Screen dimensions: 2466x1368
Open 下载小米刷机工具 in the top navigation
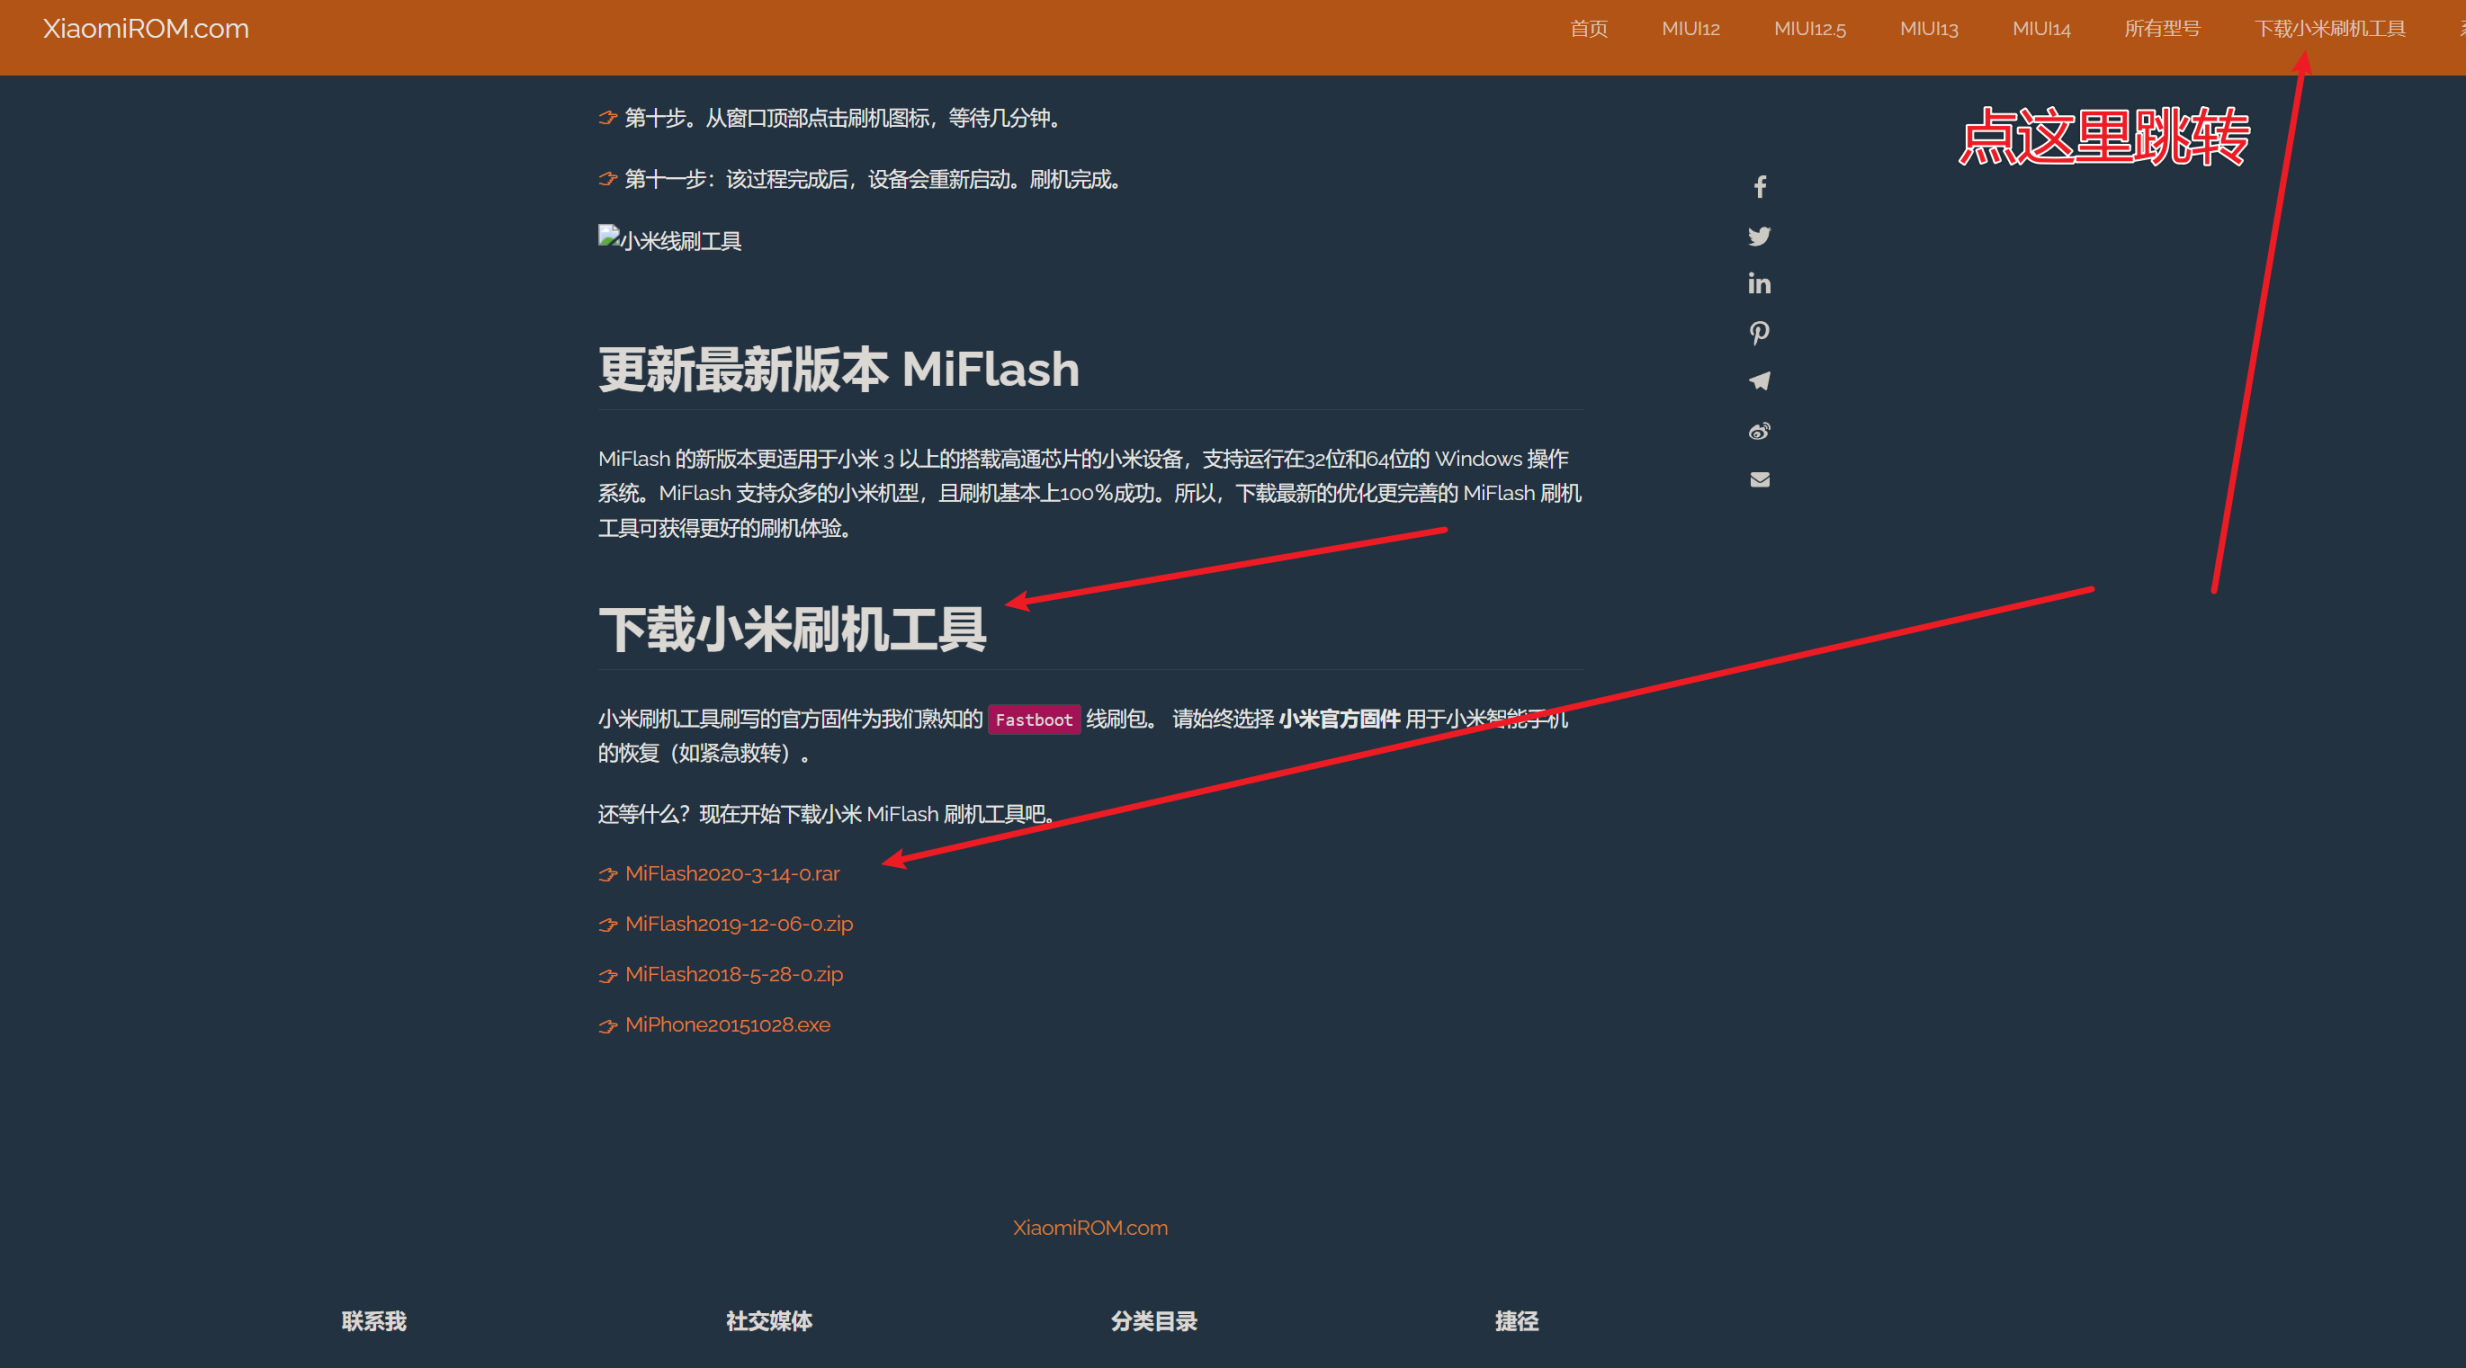coord(2331,28)
